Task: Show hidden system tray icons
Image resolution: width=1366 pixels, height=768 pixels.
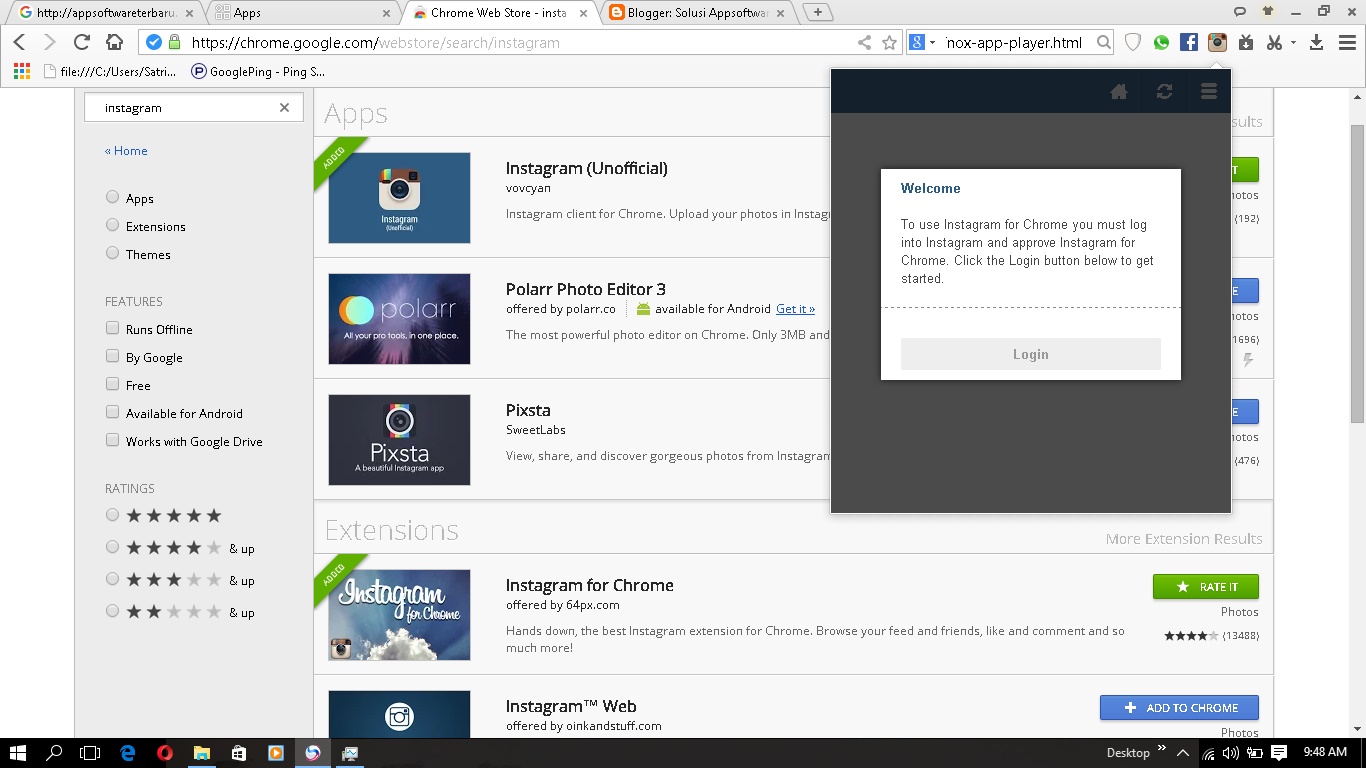Action: click(1183, 753)
